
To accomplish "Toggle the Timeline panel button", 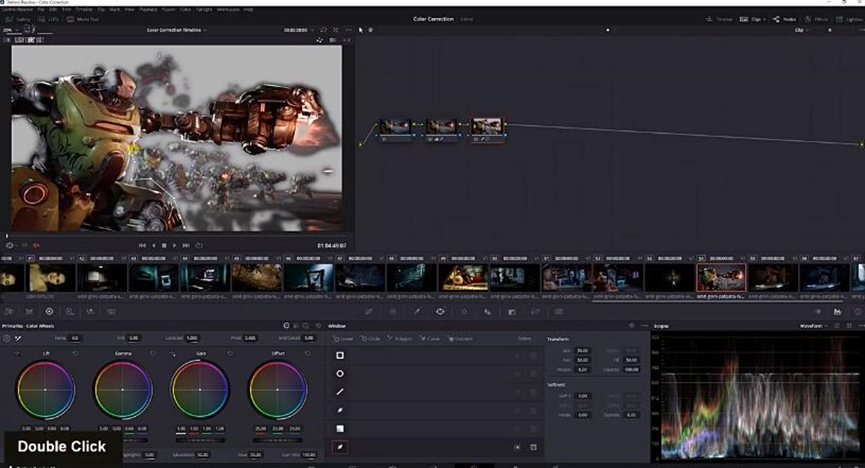I will click(x=719, y=19).
